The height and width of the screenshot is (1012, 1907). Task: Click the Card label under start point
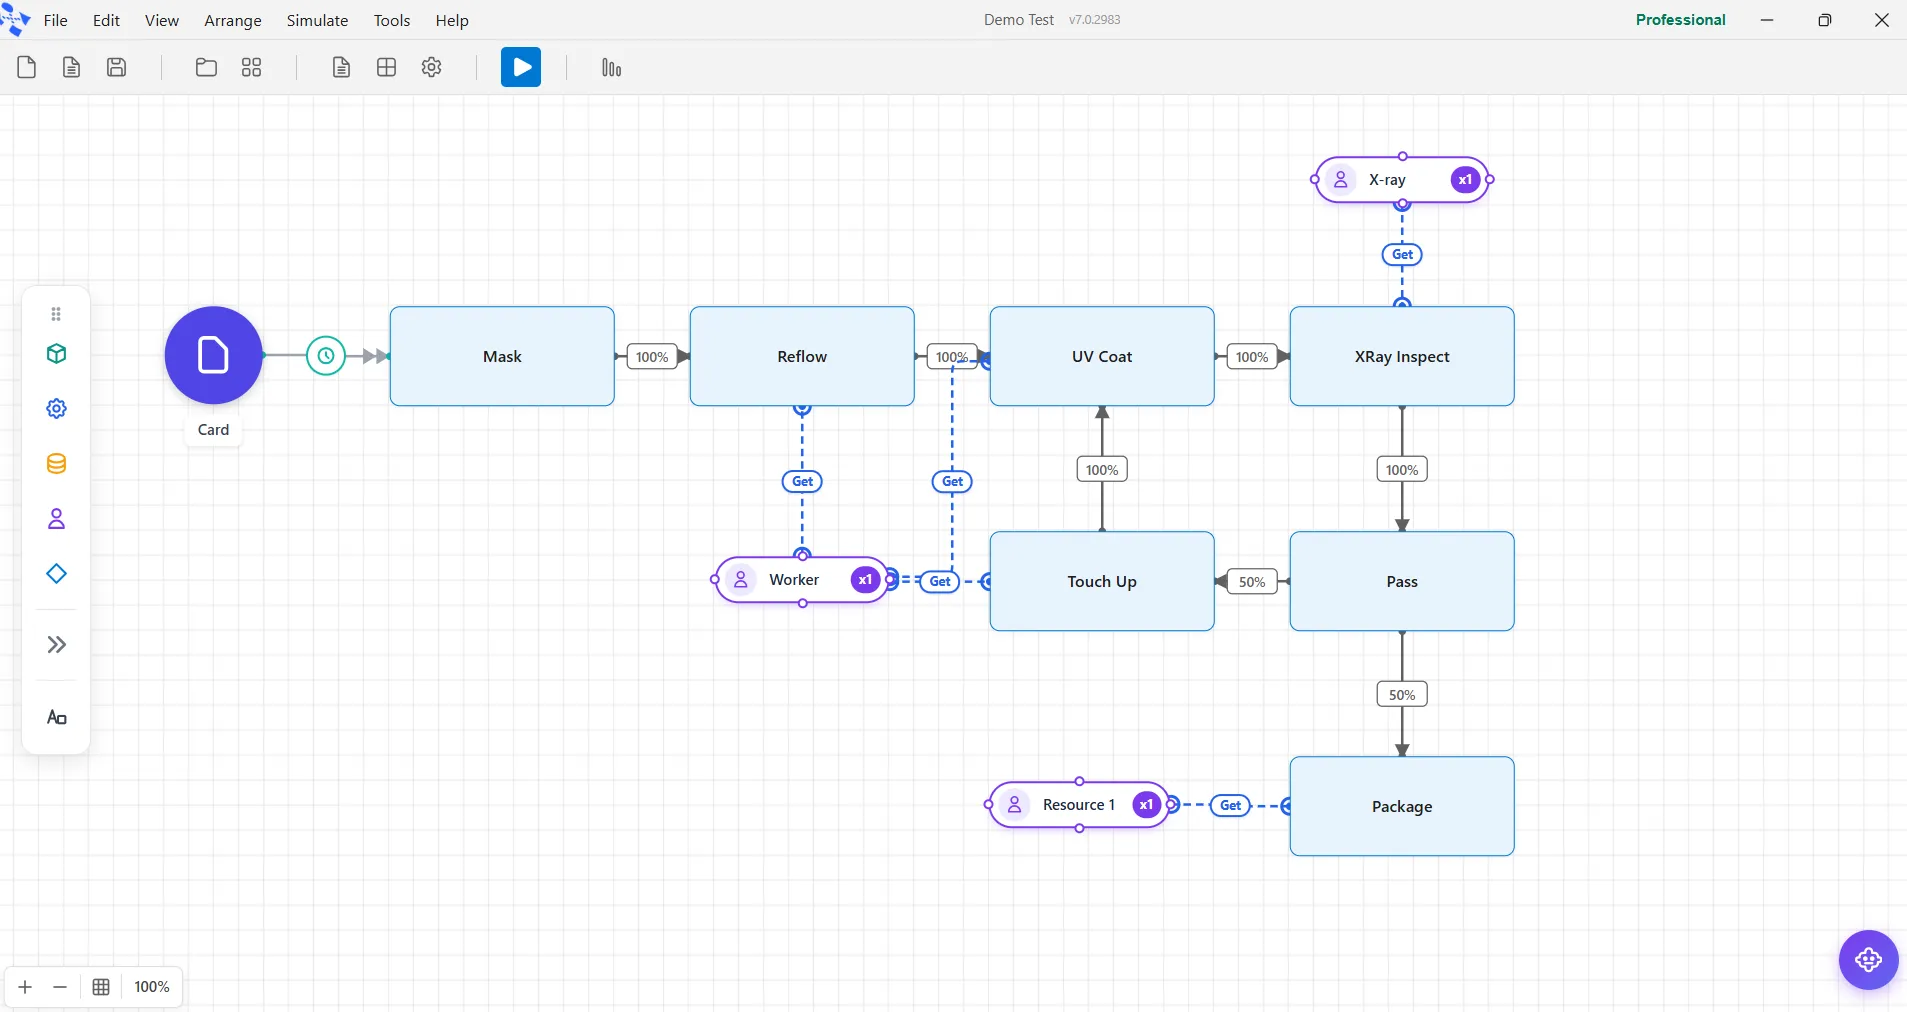[x=213, y=430]
